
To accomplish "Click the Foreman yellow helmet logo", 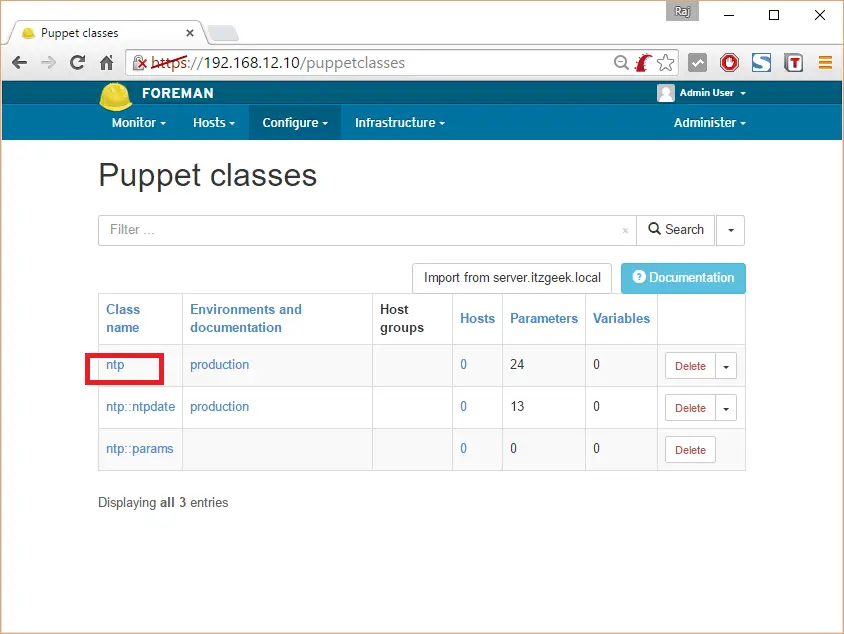I will click(x=115, y=97).
